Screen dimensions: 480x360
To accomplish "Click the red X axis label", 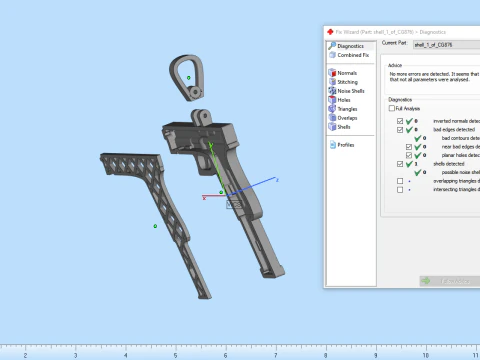I will pos(204,198).
